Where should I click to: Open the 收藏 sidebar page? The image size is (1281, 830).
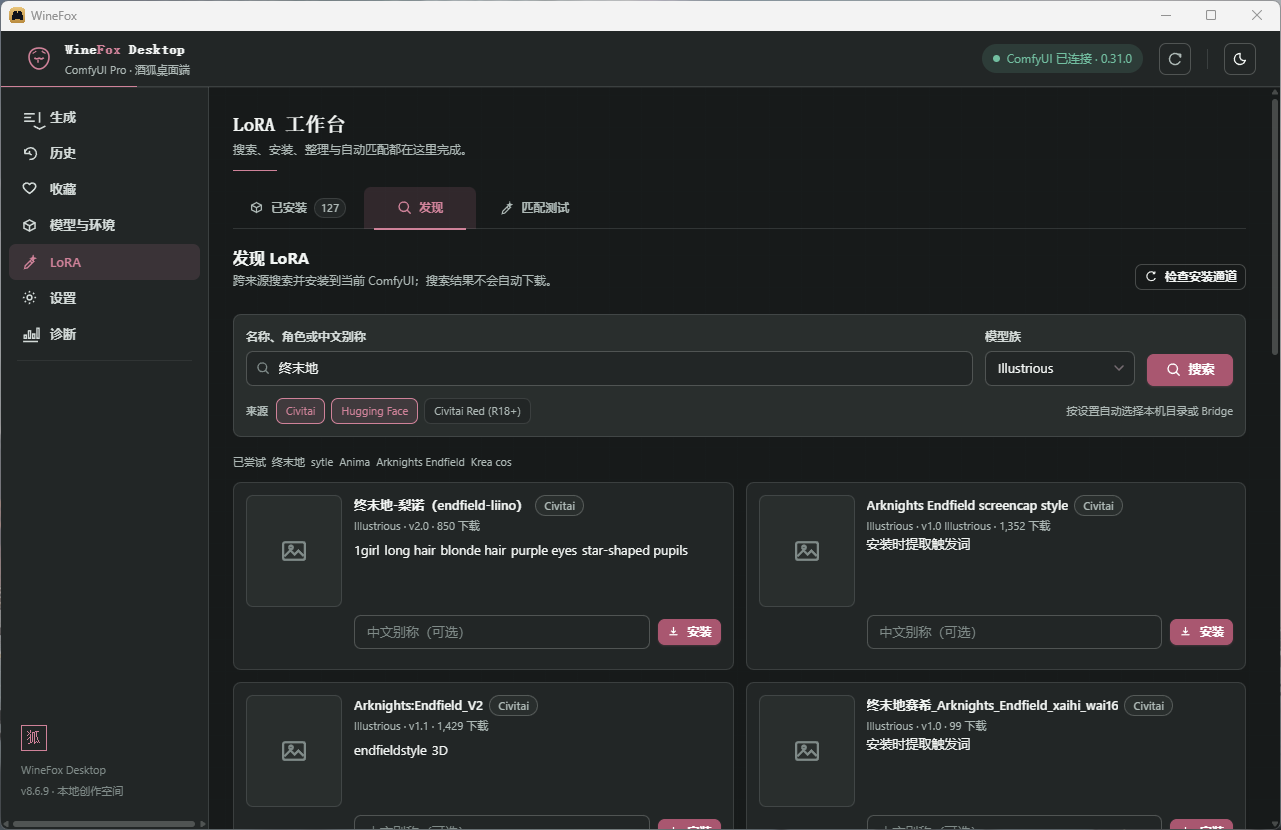pos(104,189)
